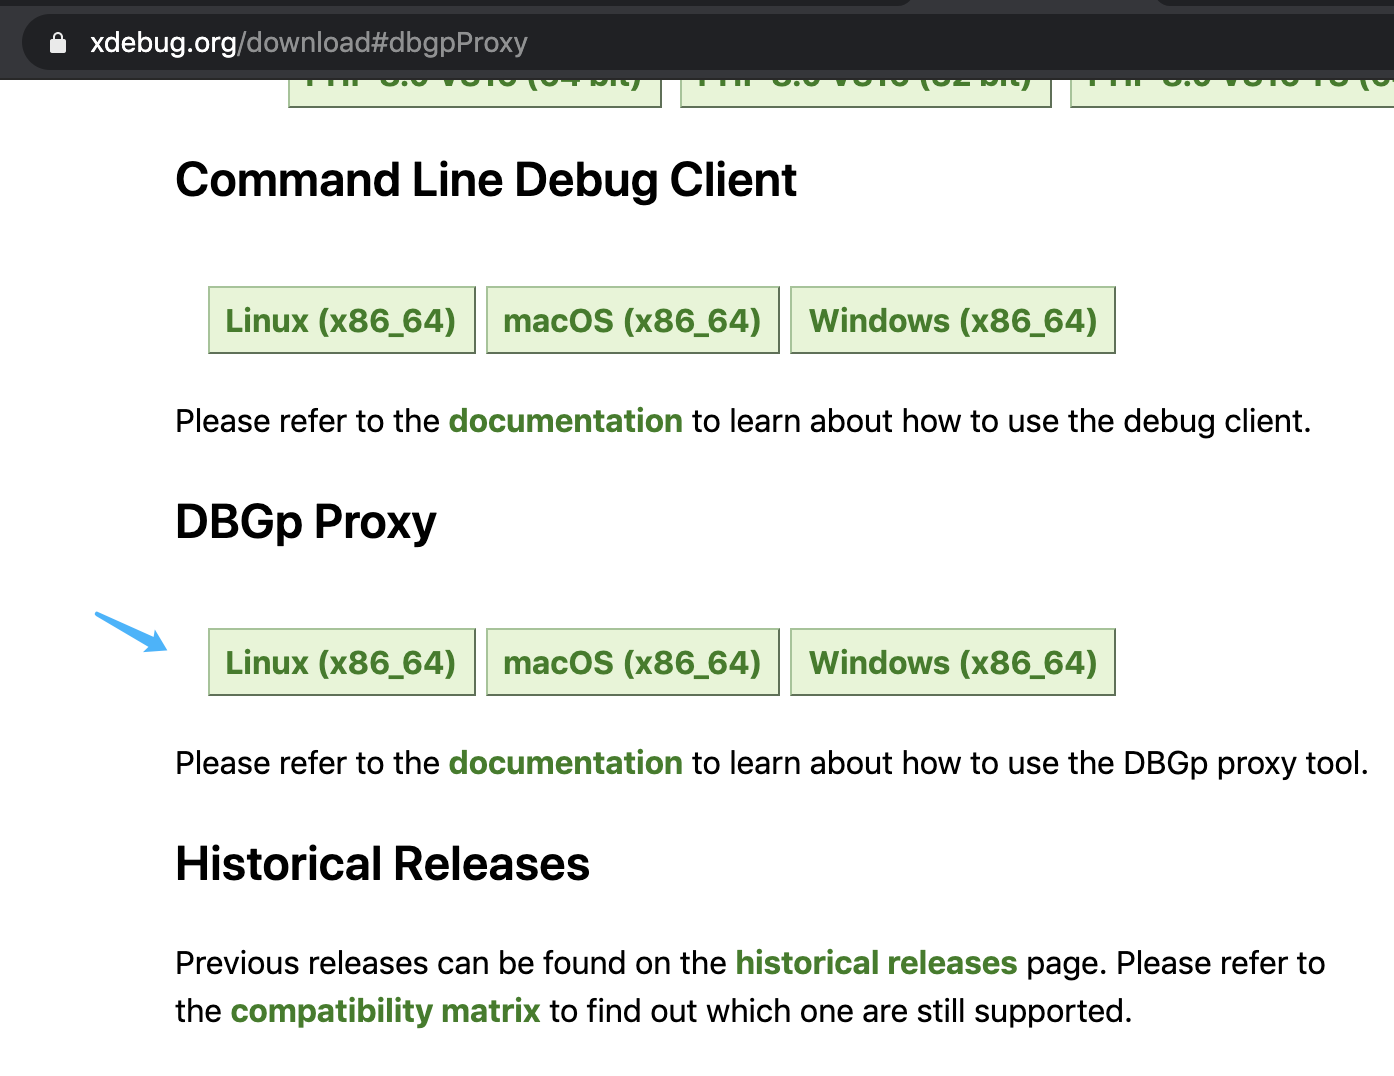Viewport: 1394px width, 1076px height.
Task: Open the historical releases page link
Action: 876,963
